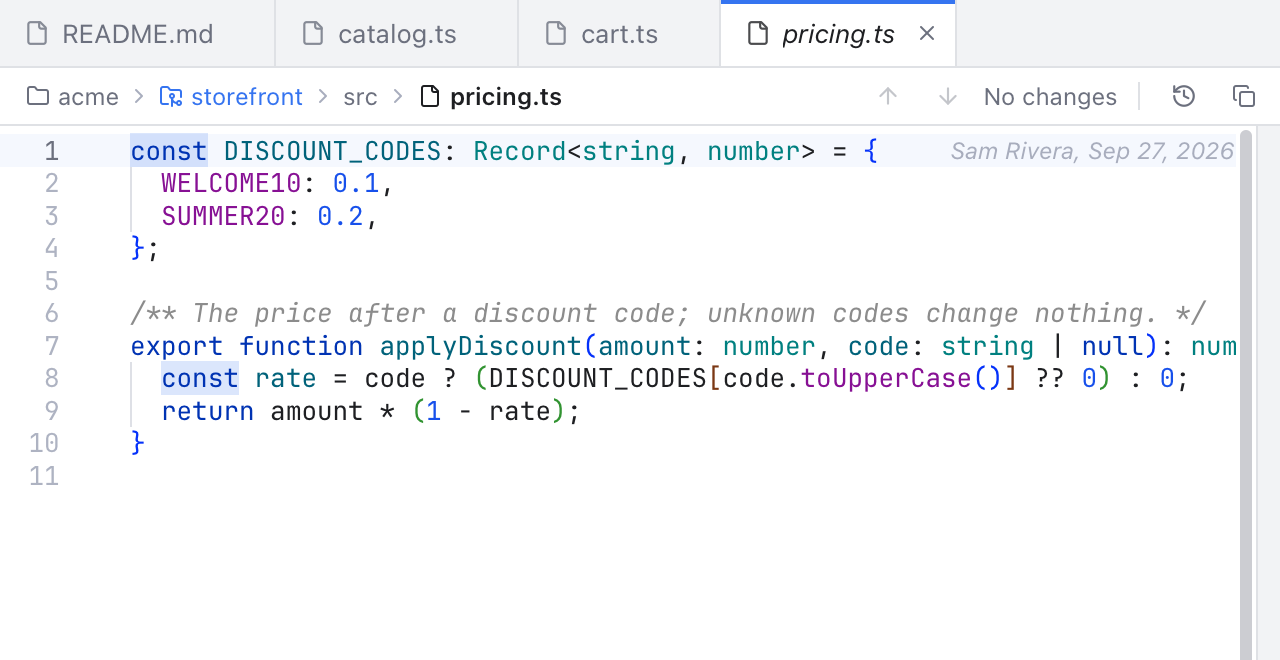Image resolution: width=1280 pixels, height=660 pixels.
Task: Switch to the catalog.ts tab
Action: [397, 34]
